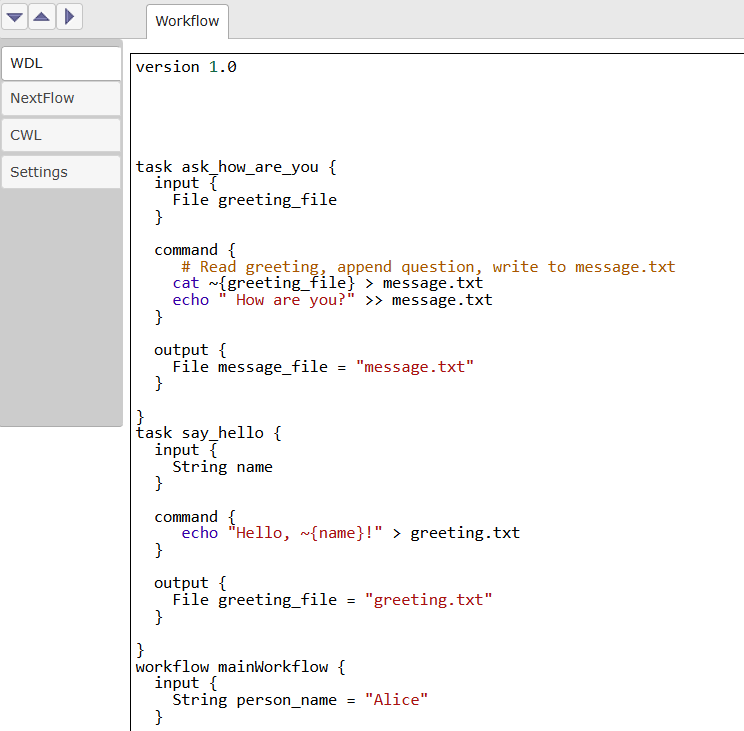744x731 pixels.
Task: Click 'File message_file = "message.txt"' line
Action: 323,367
